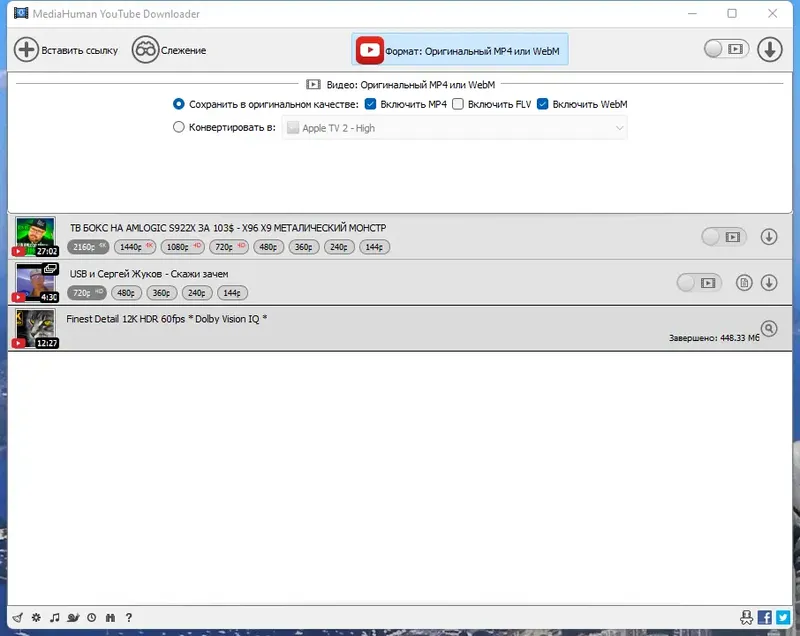The width and height of the screenshot is (800, 636).
Task: Click thumbnail of Finest Detail 12K video
Action: point(35,328)
